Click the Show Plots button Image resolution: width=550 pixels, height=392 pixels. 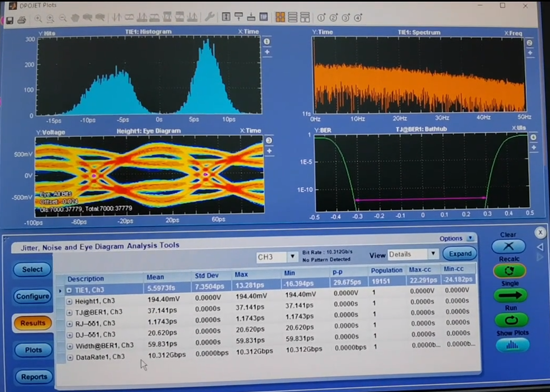coord(512,345)
